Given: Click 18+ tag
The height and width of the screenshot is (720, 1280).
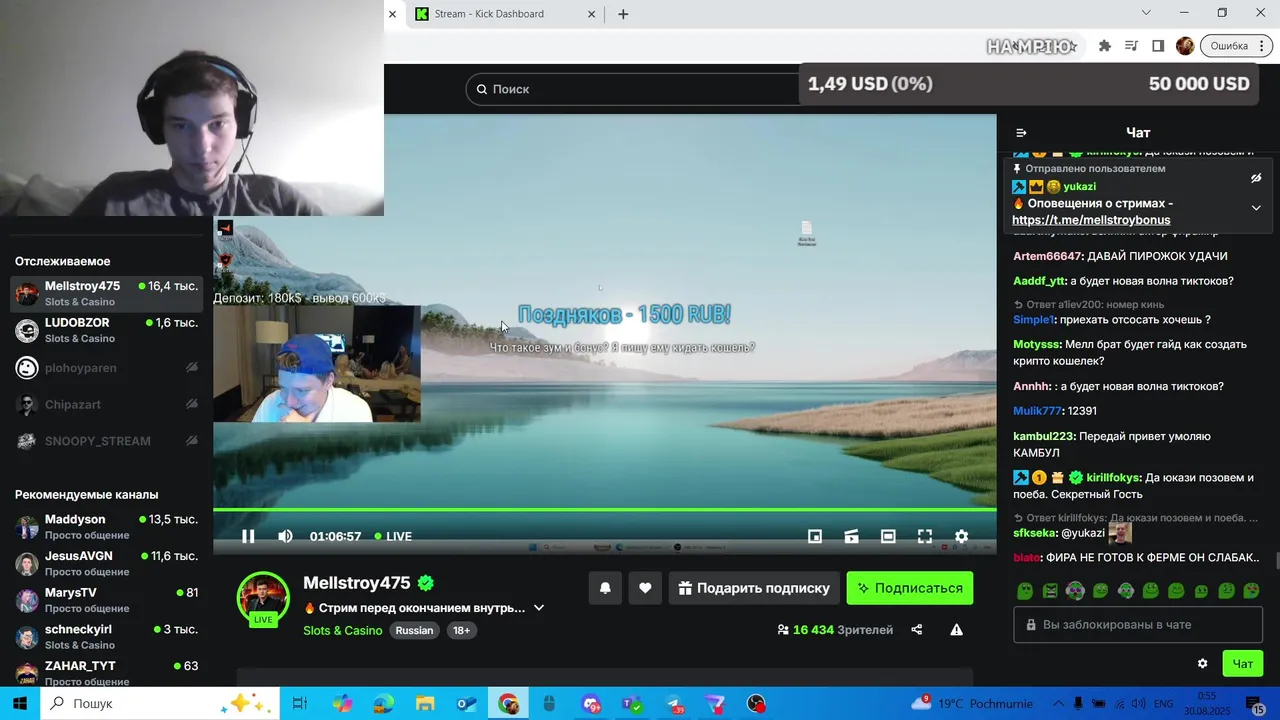Looking at the screenshot, I should pos(461,630).
